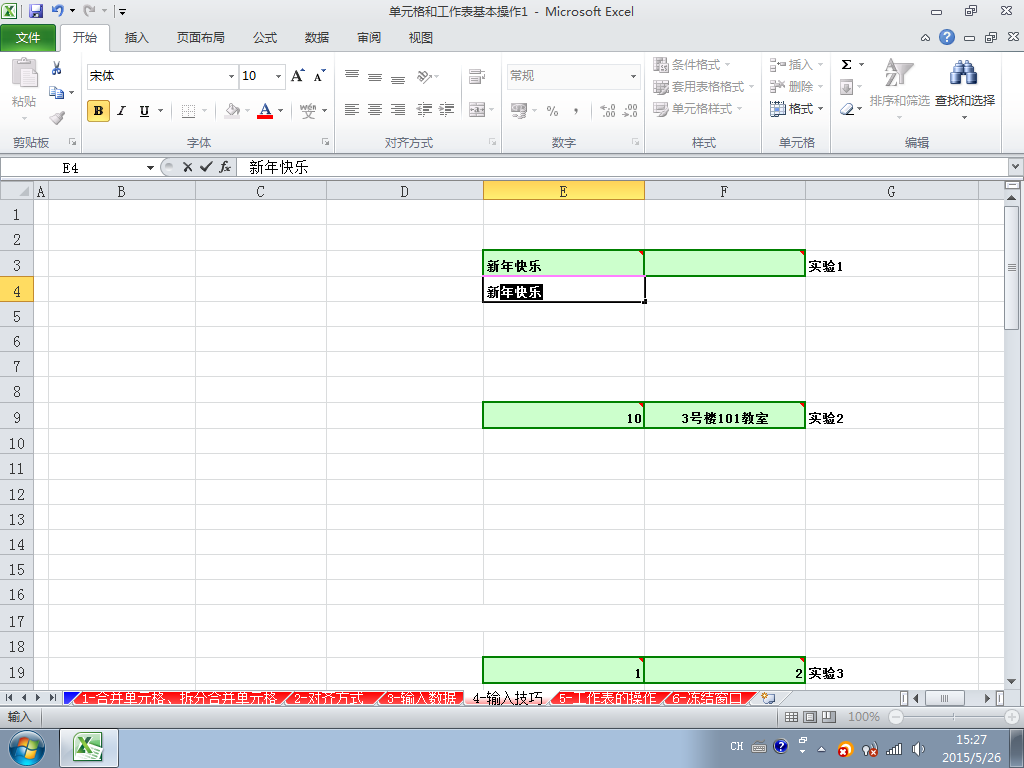Open the 文件 tab
This screenshot has height=768, width=1024.
click(x=28, y=38)
